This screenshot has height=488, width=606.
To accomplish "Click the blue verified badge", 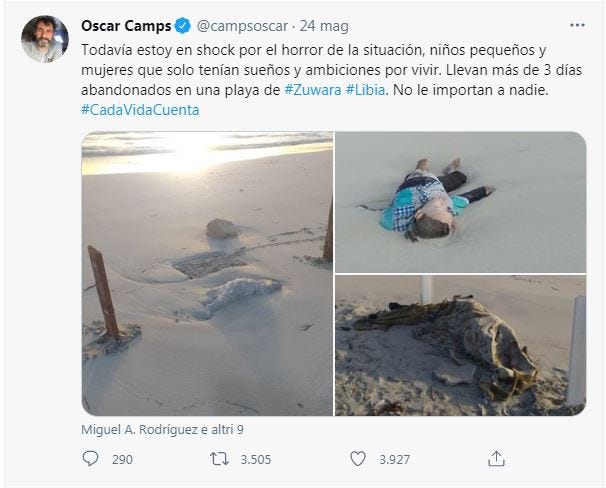I will click(182, 26).
